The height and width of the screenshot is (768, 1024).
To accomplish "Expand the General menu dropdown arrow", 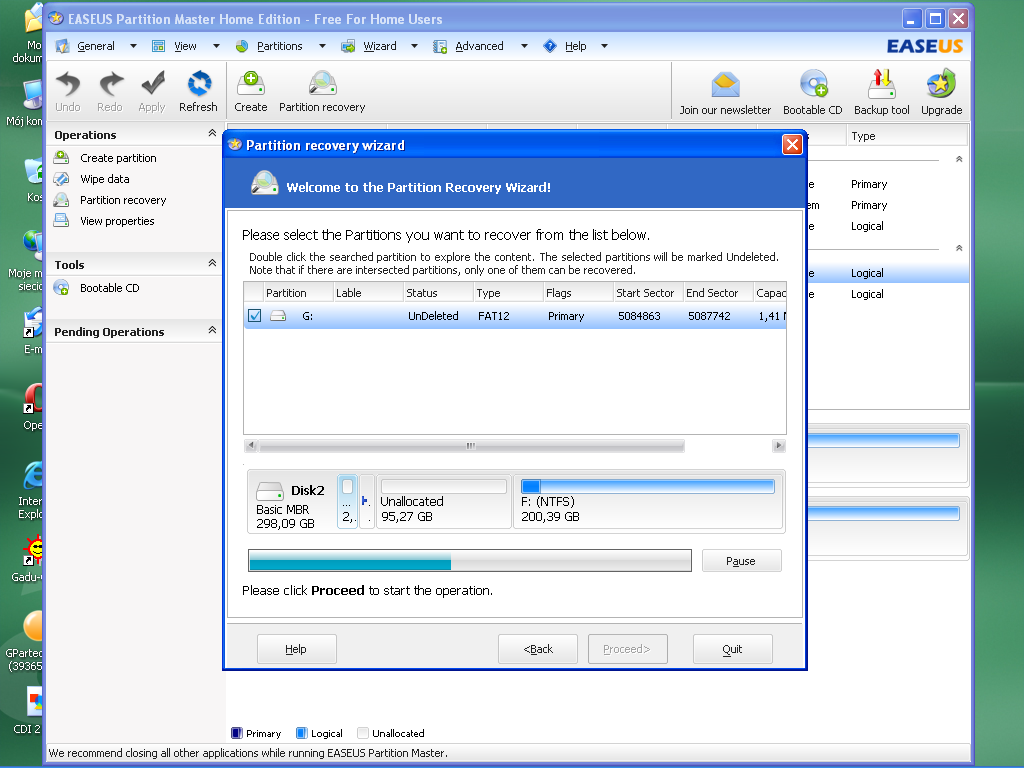I will click(x=133, y=46).
